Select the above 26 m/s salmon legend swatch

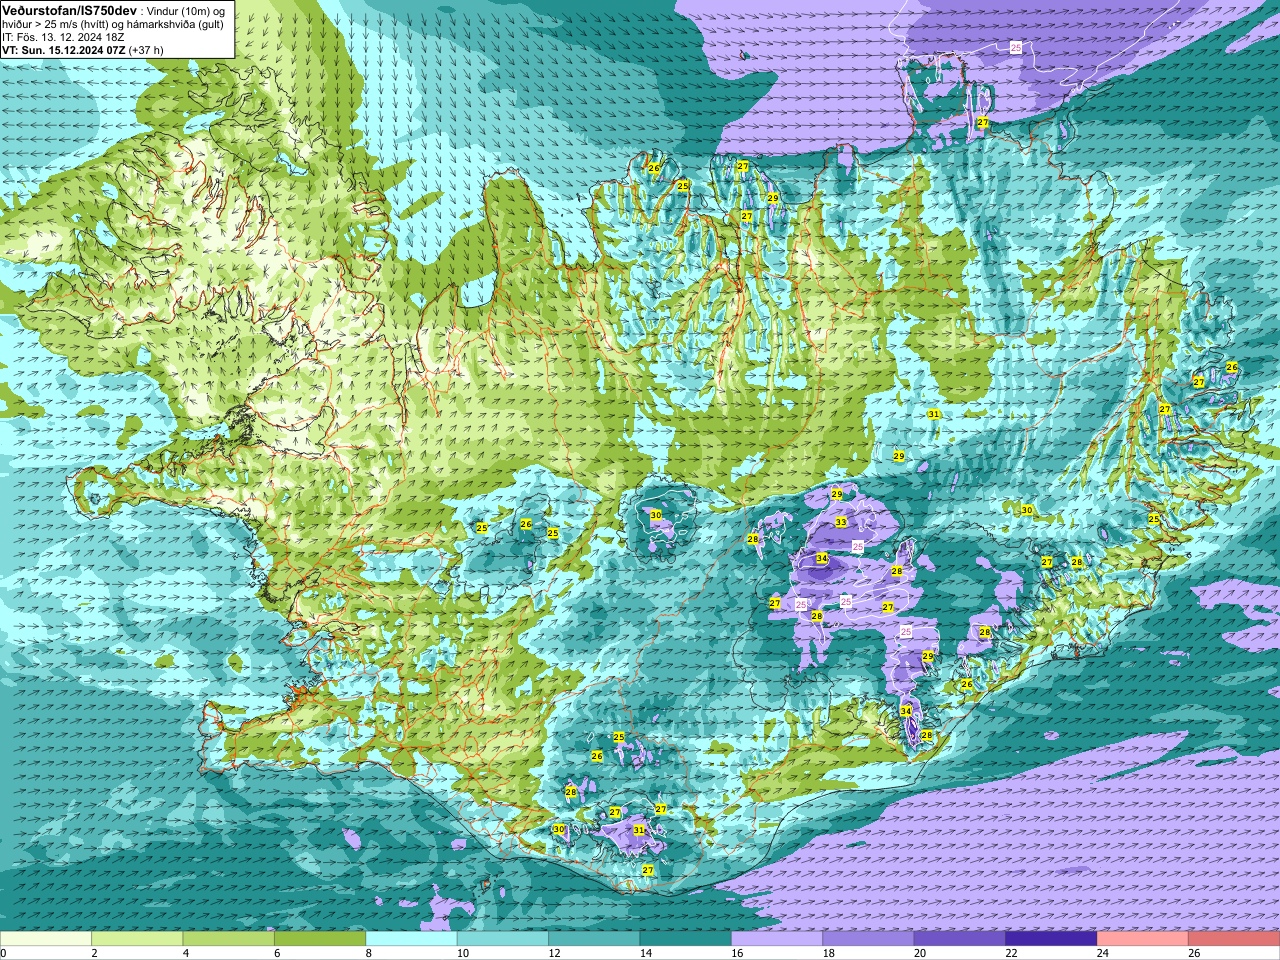pyautogui.click(x=1234, y=939)
